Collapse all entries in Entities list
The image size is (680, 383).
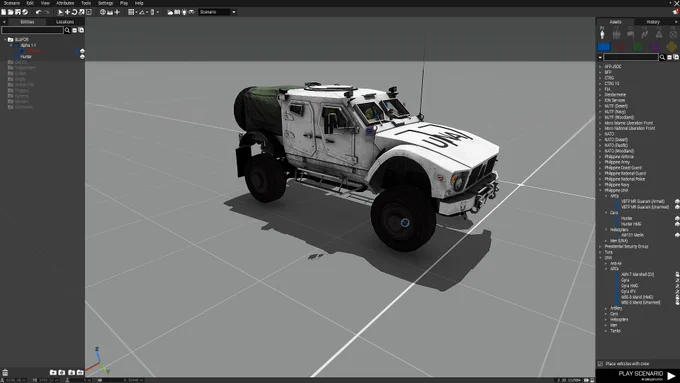[75, 30]
